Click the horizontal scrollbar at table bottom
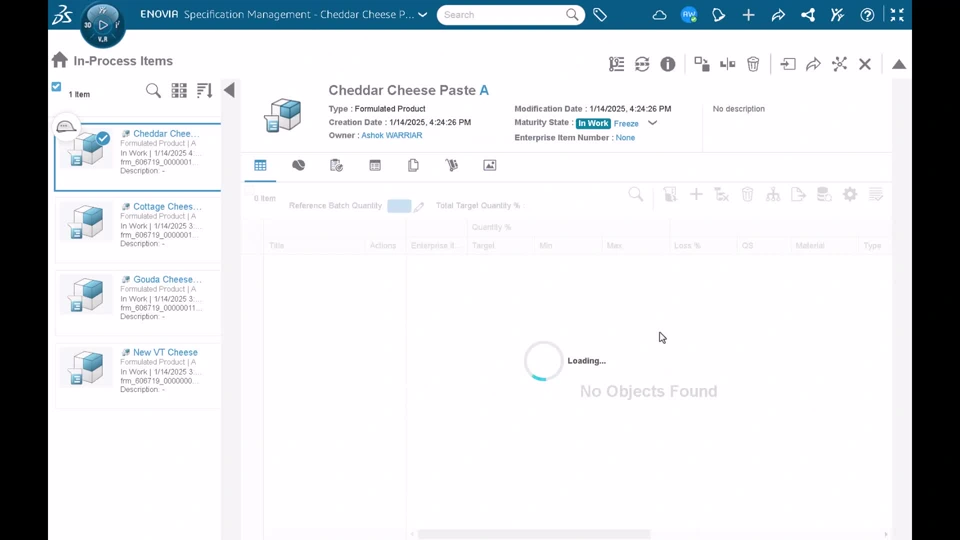960x540 pixels. point(534,534)
